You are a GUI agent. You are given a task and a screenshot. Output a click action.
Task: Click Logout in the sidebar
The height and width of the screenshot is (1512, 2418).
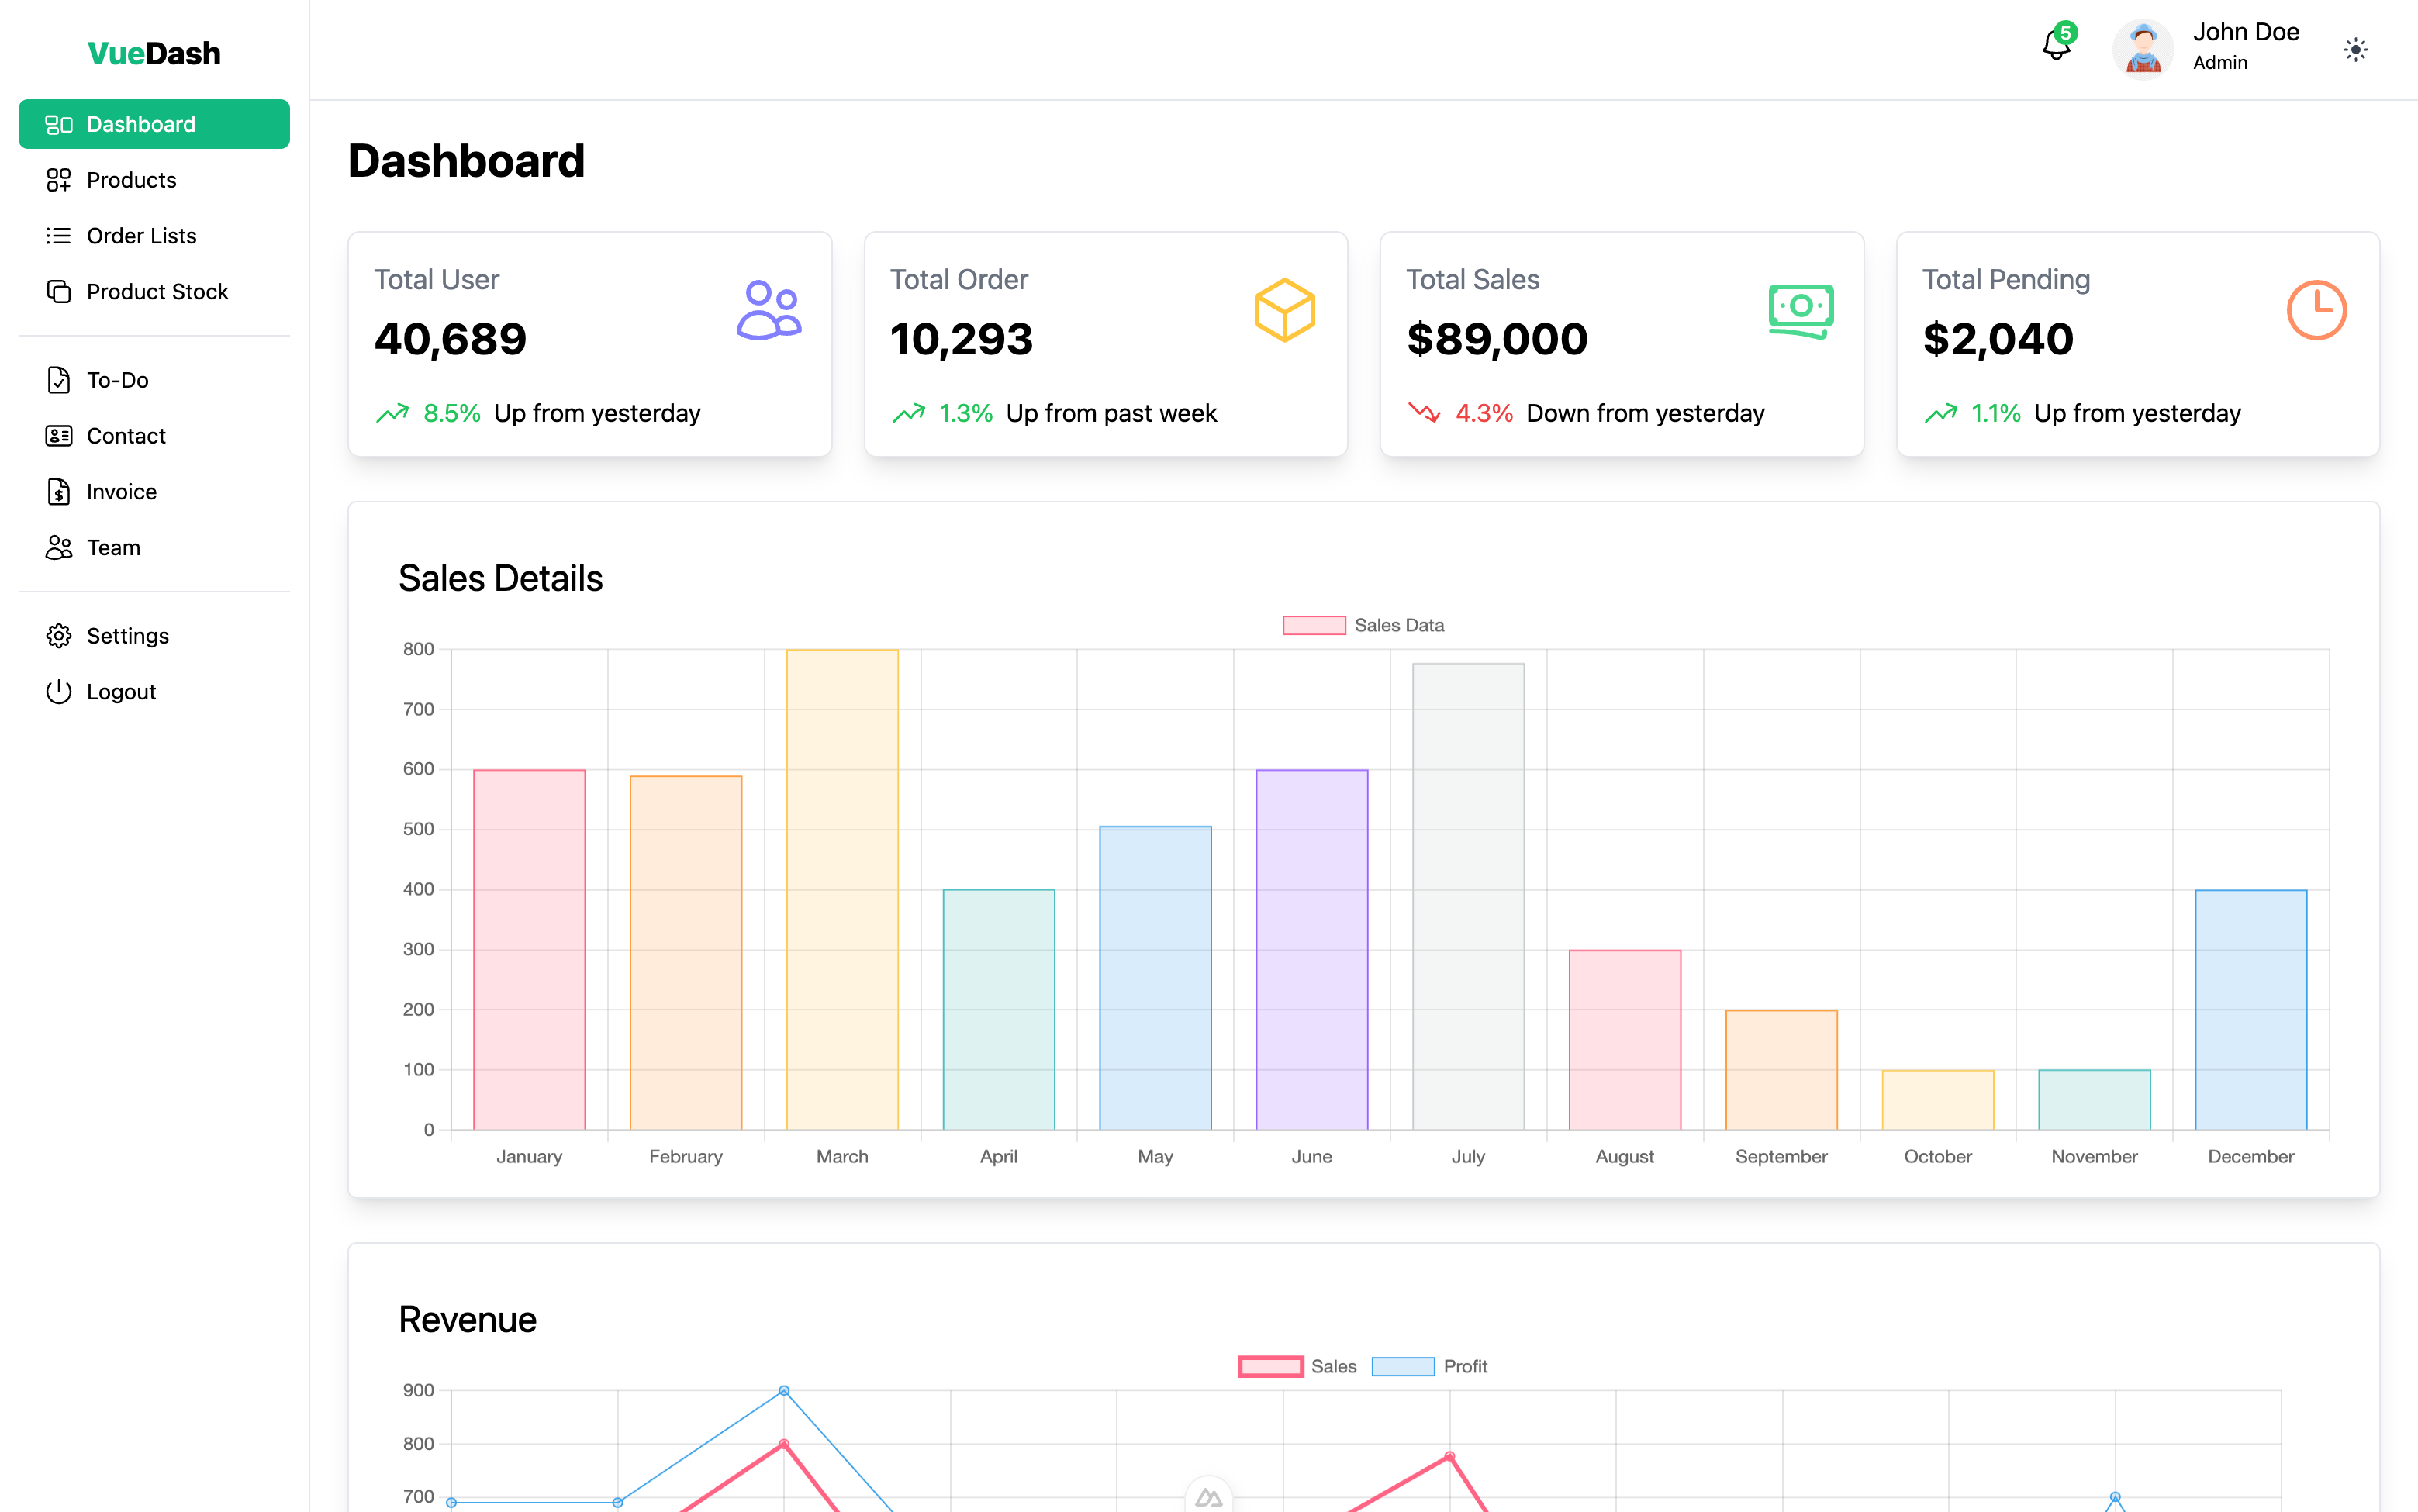pos(154,692)
